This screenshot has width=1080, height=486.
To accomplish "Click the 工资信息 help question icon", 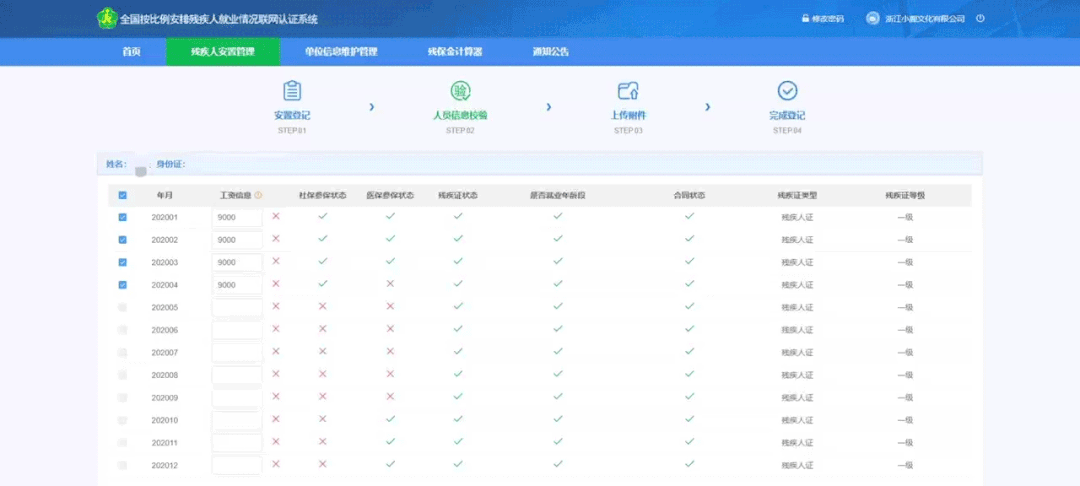I will pyautogui.click(x=258, y=196).
